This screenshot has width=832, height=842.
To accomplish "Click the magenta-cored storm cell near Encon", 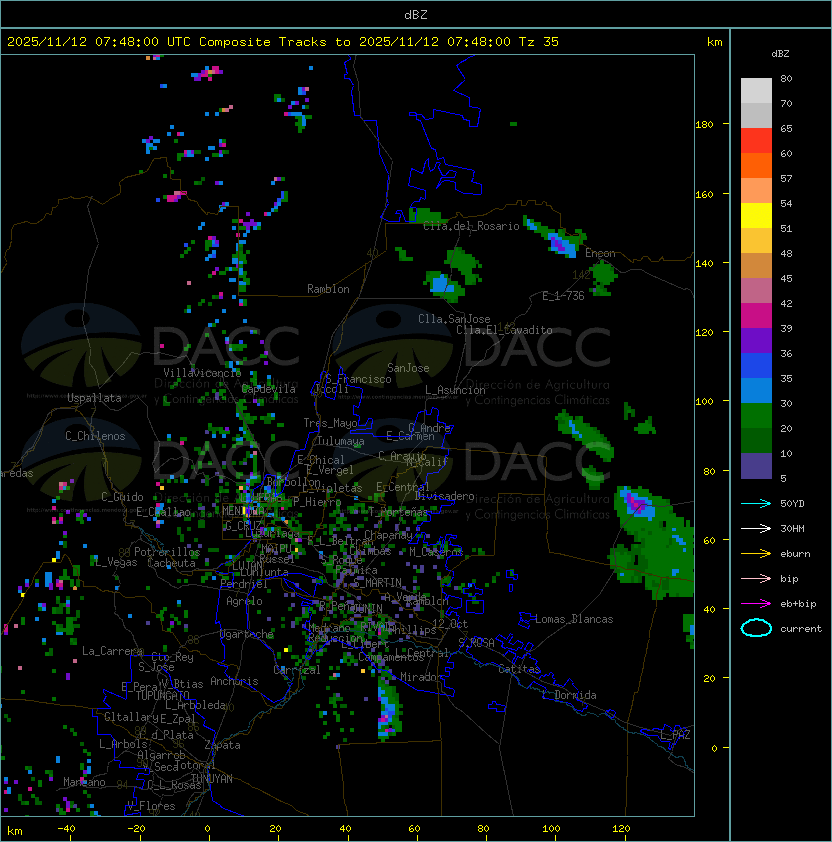I will coord(559,242).
